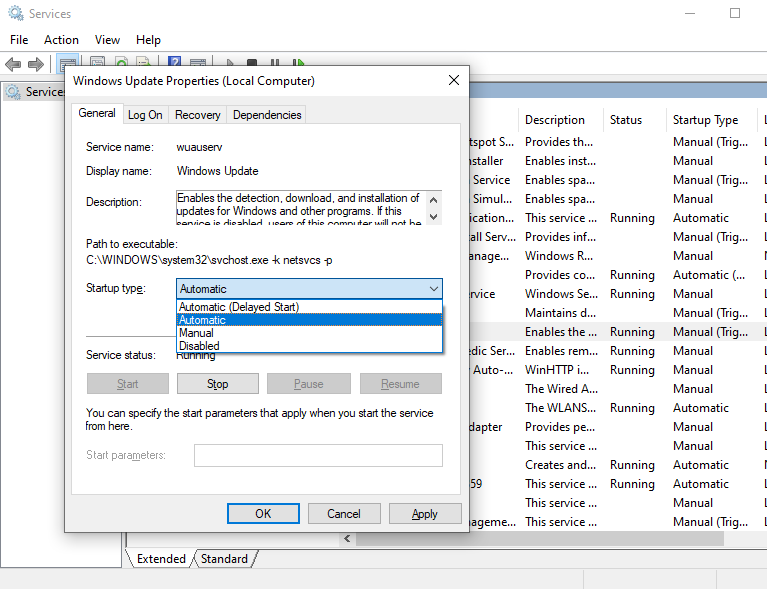Viewport: 767px width, 589px height.
Task: Go back with the toolbar back arrow
Action: (13, 64)
